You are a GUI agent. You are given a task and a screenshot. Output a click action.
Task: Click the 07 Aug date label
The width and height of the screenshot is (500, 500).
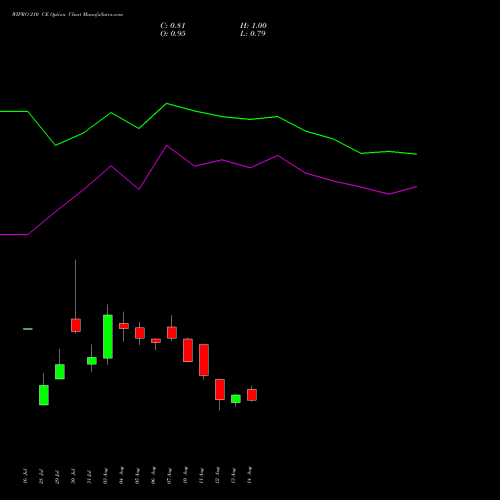tap(169, 476)
